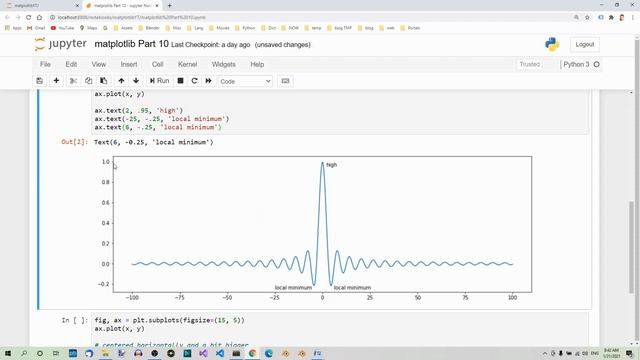This screenshot has height=360, width=640.
Task: Click the Out[2] output prompt
Action: pyautogui.click(x=74, y=142)
